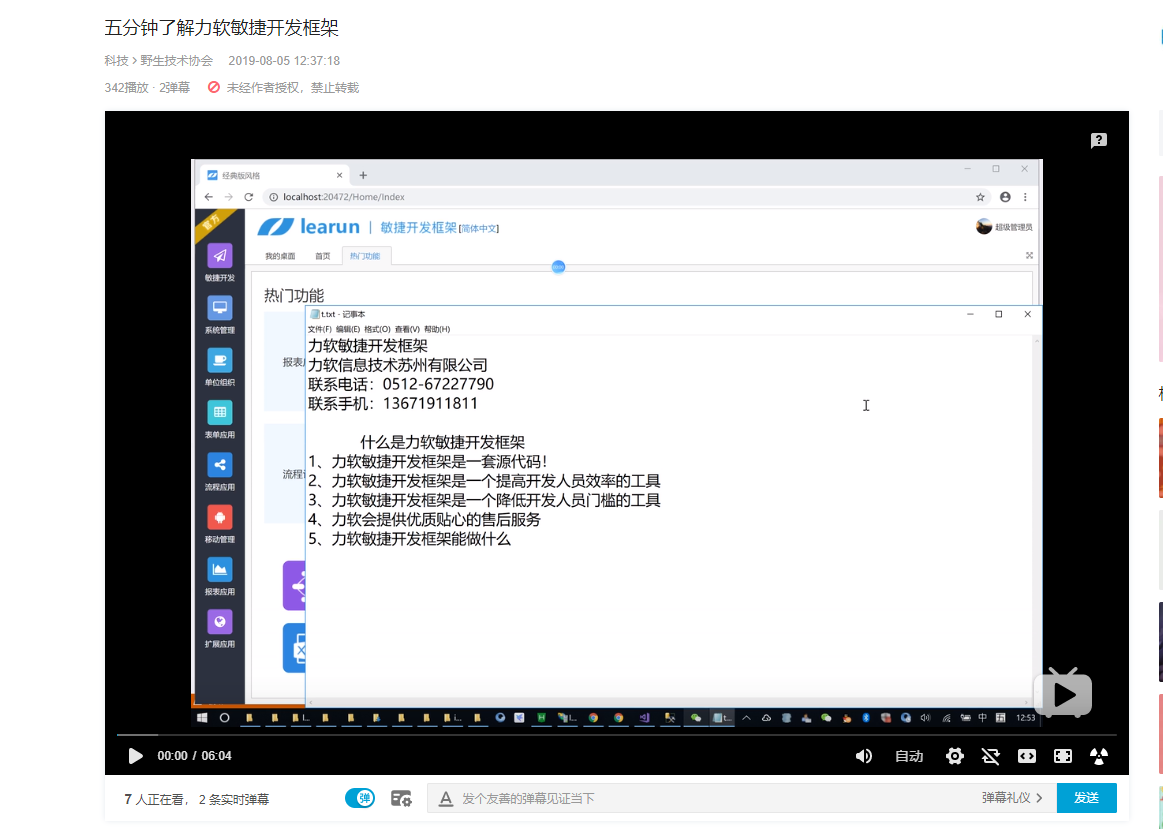Image resolution: width=1163 pixels, height=829 pixels.
Task: Click the Notepad line 联系手机:13671911811
Action: 392,403
